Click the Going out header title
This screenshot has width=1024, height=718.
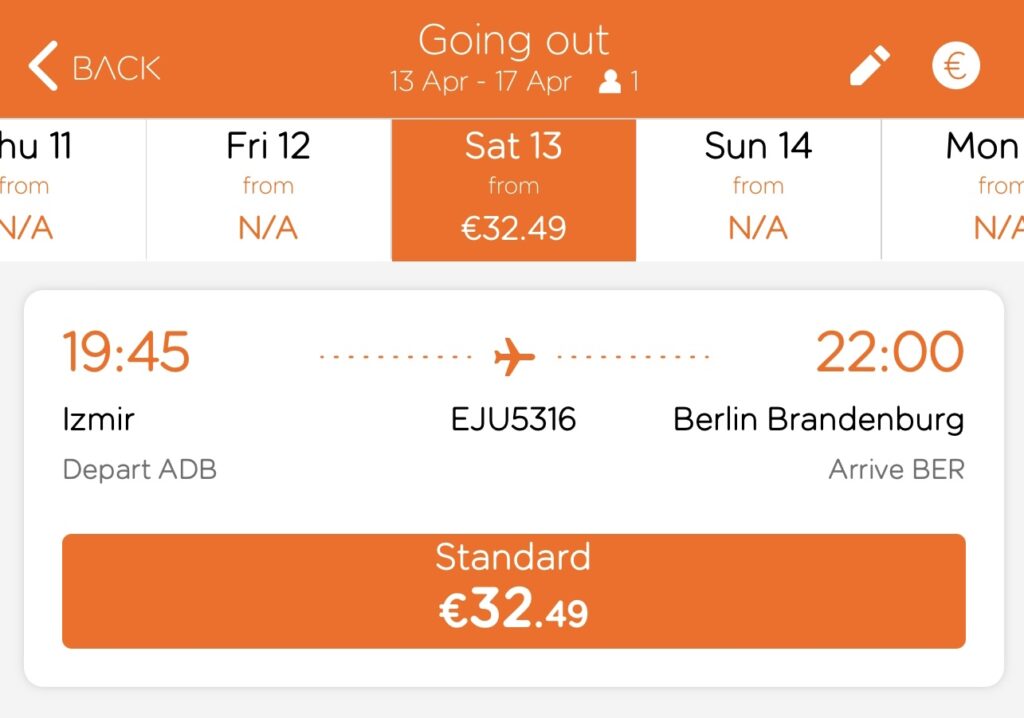coord(512,40)
